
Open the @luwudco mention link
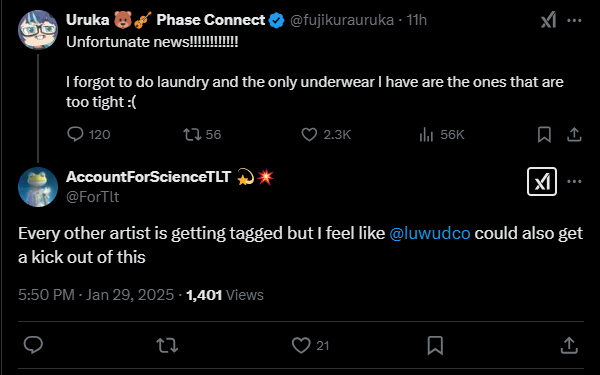pos(430,233)
